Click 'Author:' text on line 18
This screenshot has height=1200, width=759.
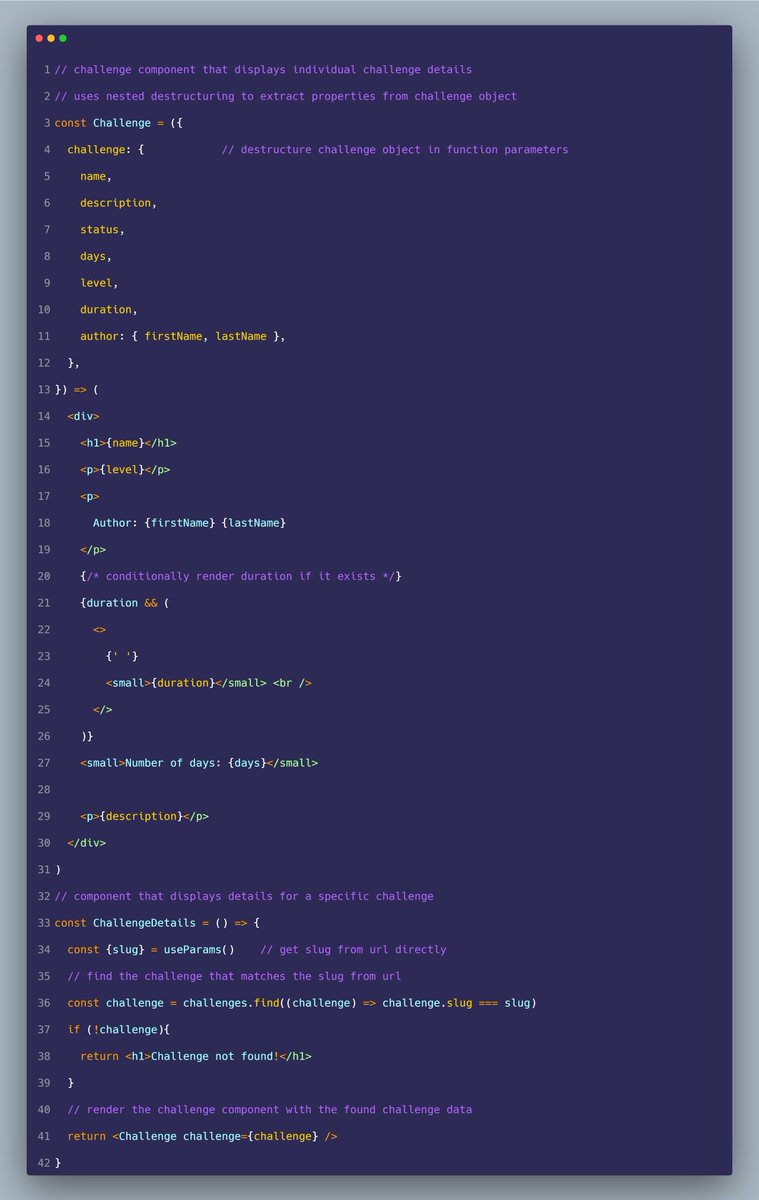click(116, 523)
